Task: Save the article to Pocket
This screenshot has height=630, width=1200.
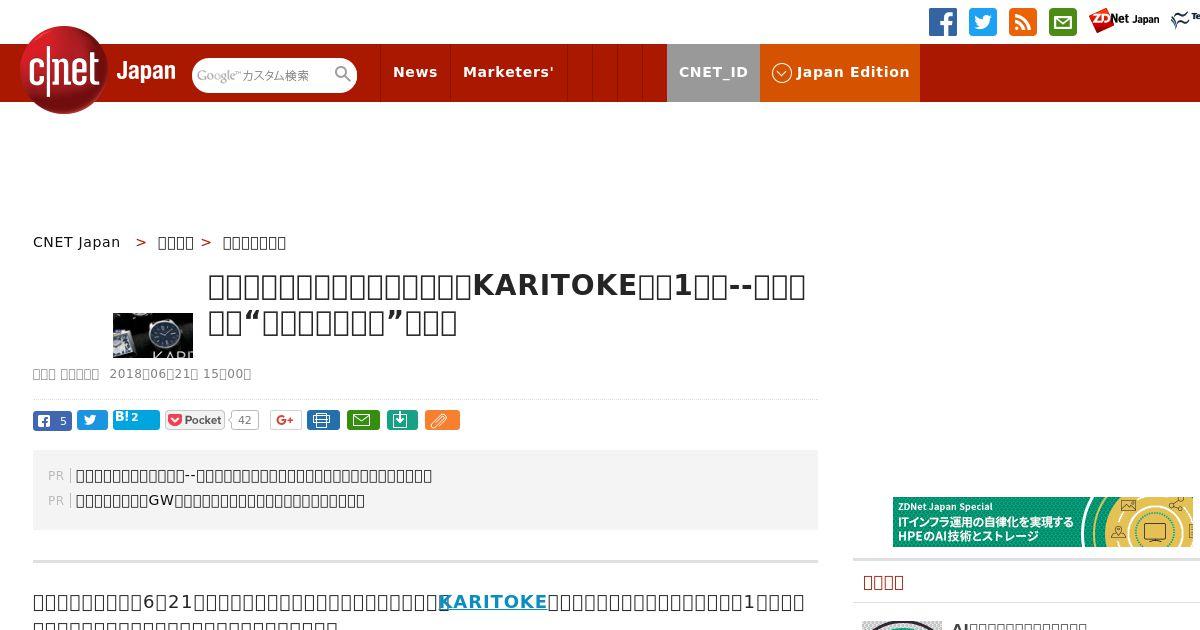Action: pyautogui.click(x=195, y=420)
